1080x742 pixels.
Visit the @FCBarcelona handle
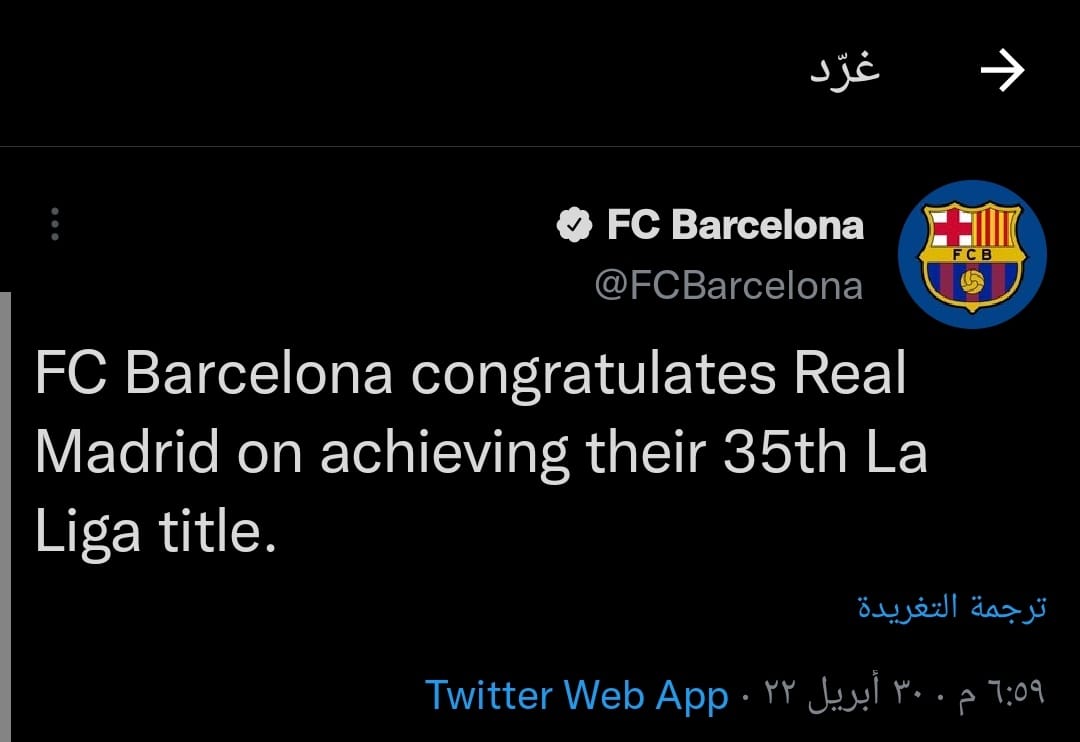tap(728, 286)
